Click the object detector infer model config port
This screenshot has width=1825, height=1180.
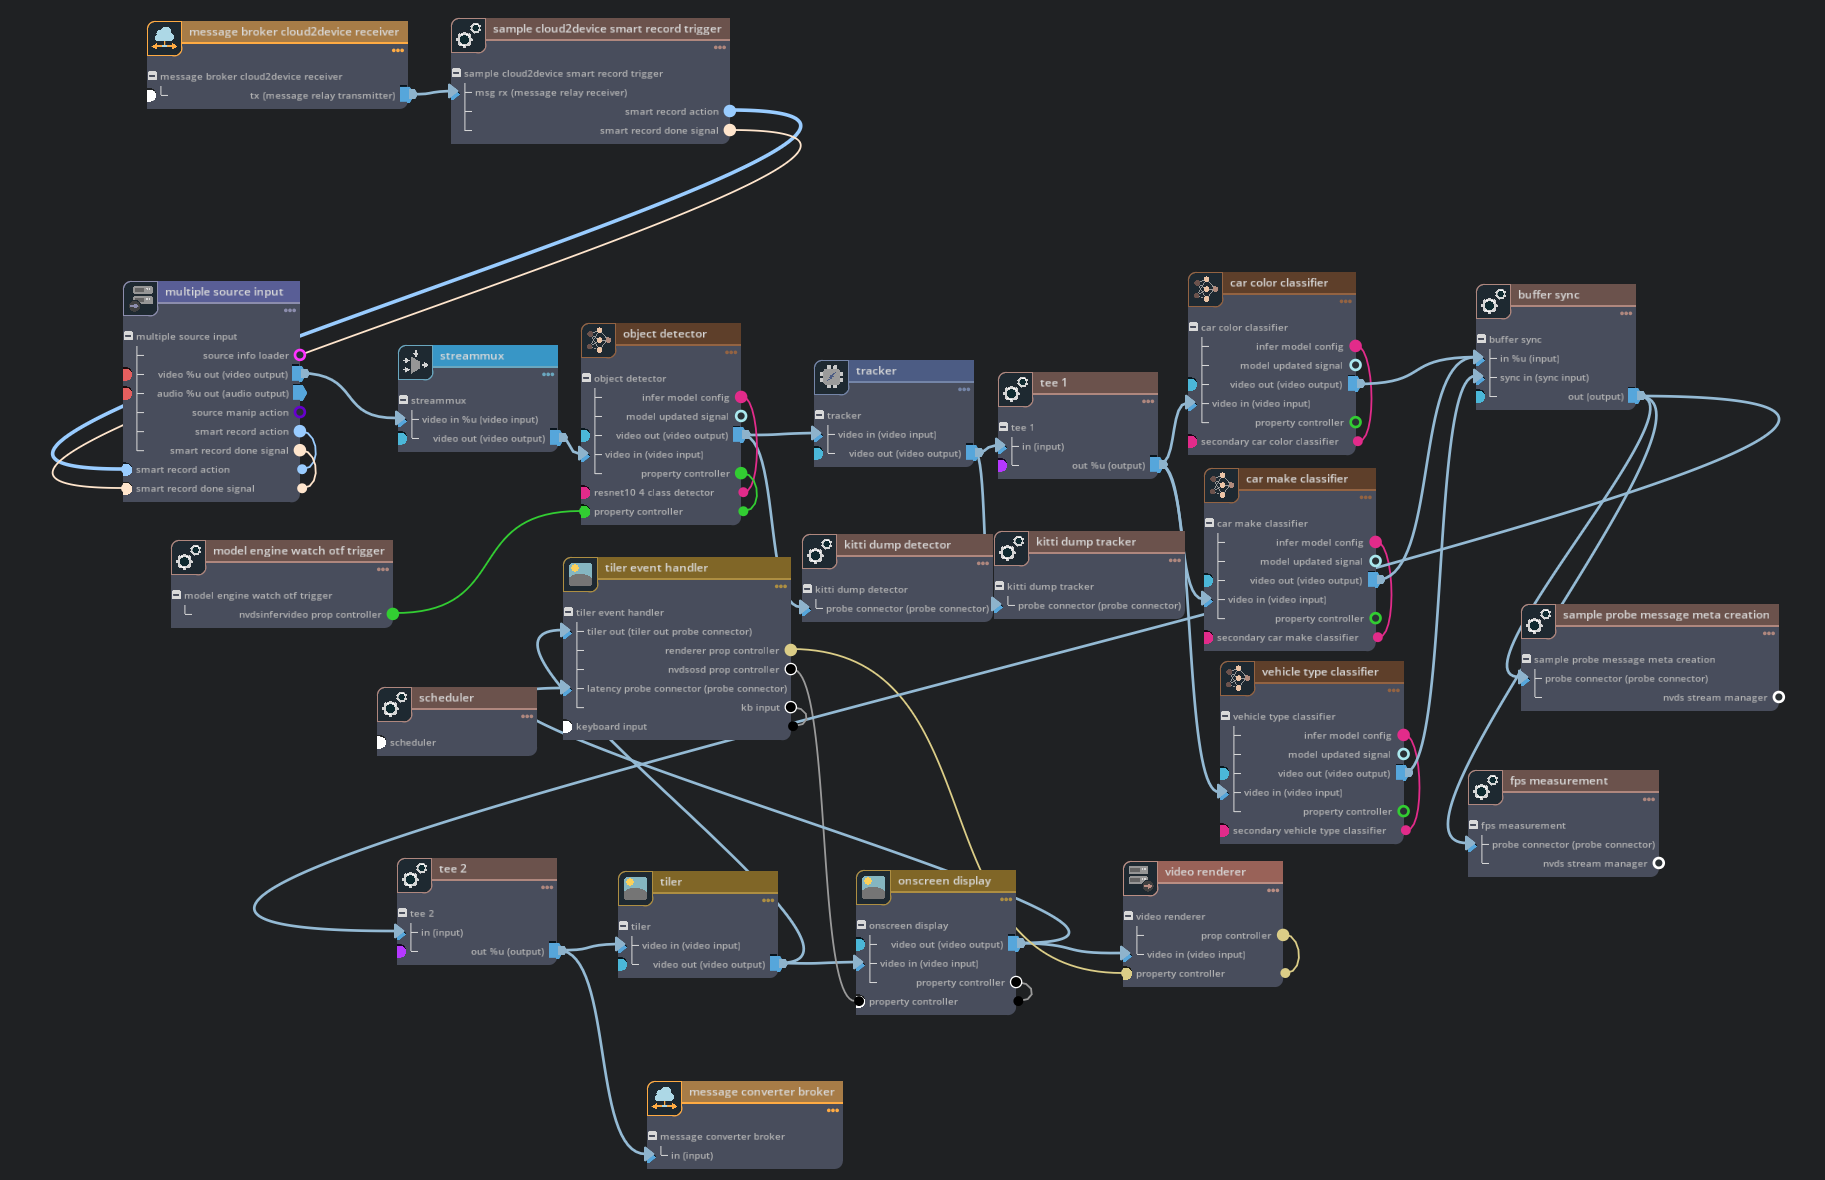[741, 397]
